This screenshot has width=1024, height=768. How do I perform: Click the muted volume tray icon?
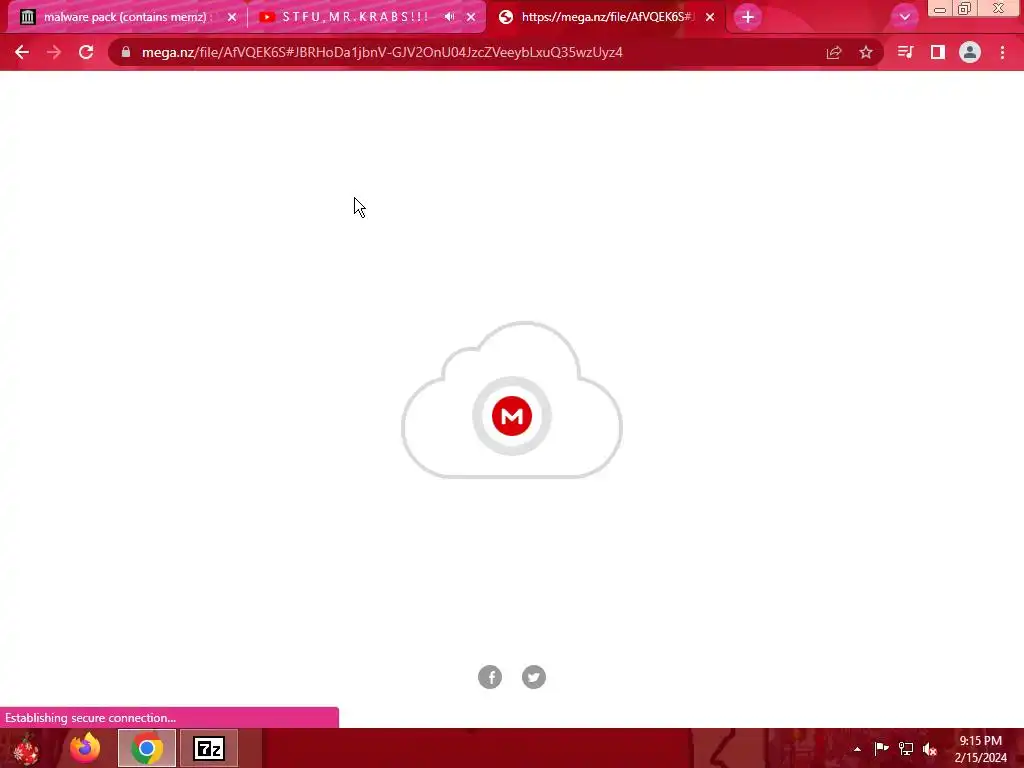pos(930,749)
